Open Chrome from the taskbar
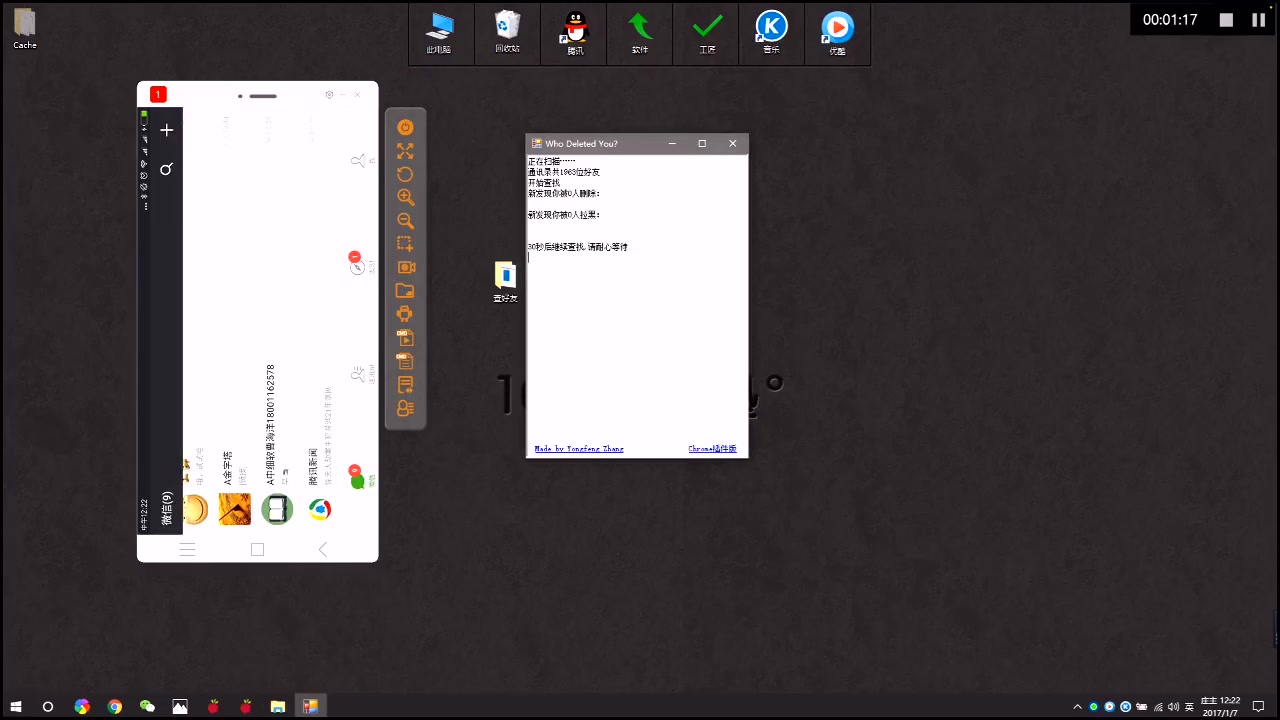The image size is (1280, 720). (x=115, y=706)
